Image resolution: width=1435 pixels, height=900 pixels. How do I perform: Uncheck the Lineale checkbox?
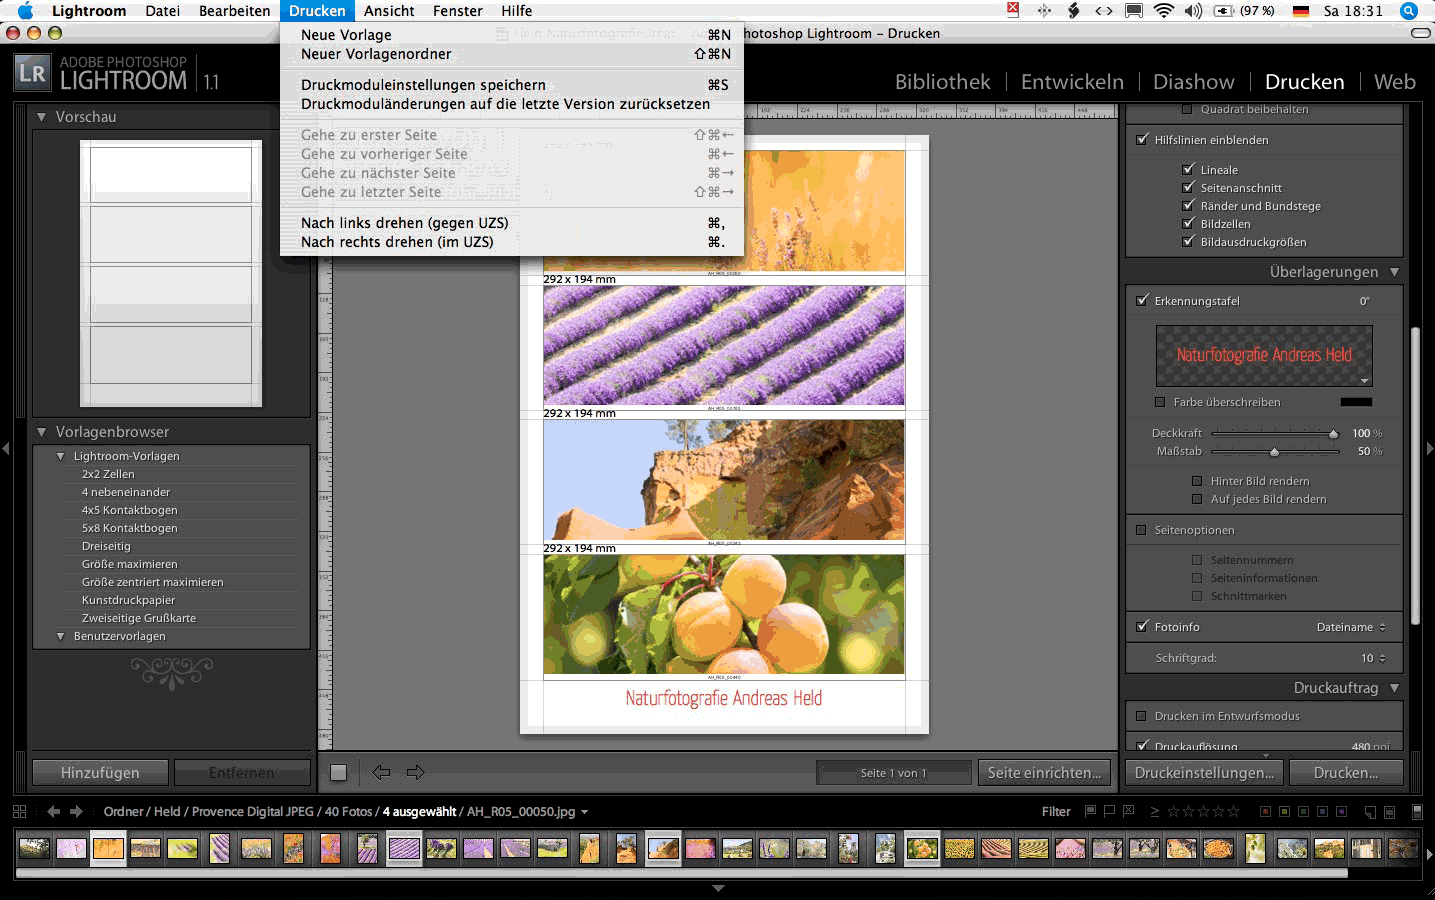pos(1188,169)
